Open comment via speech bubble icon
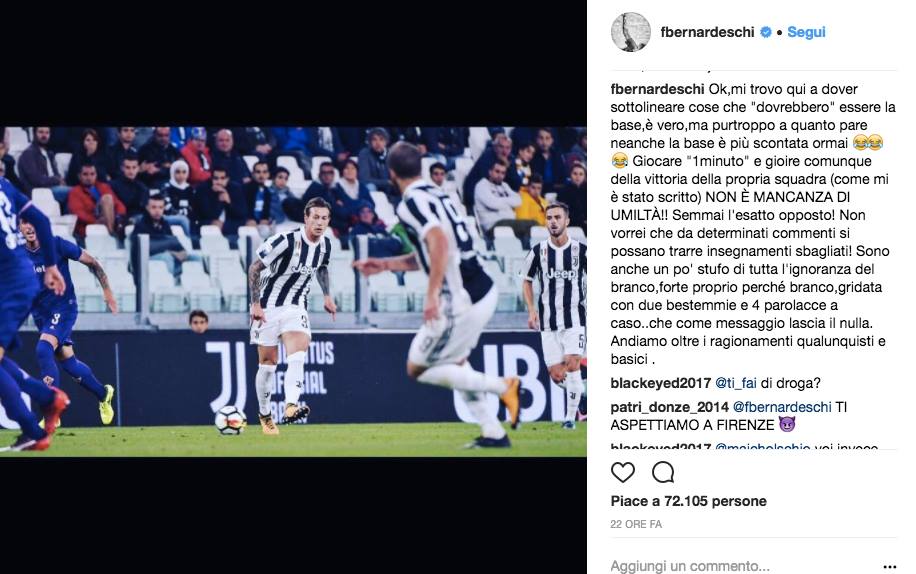 coord(663,472)
